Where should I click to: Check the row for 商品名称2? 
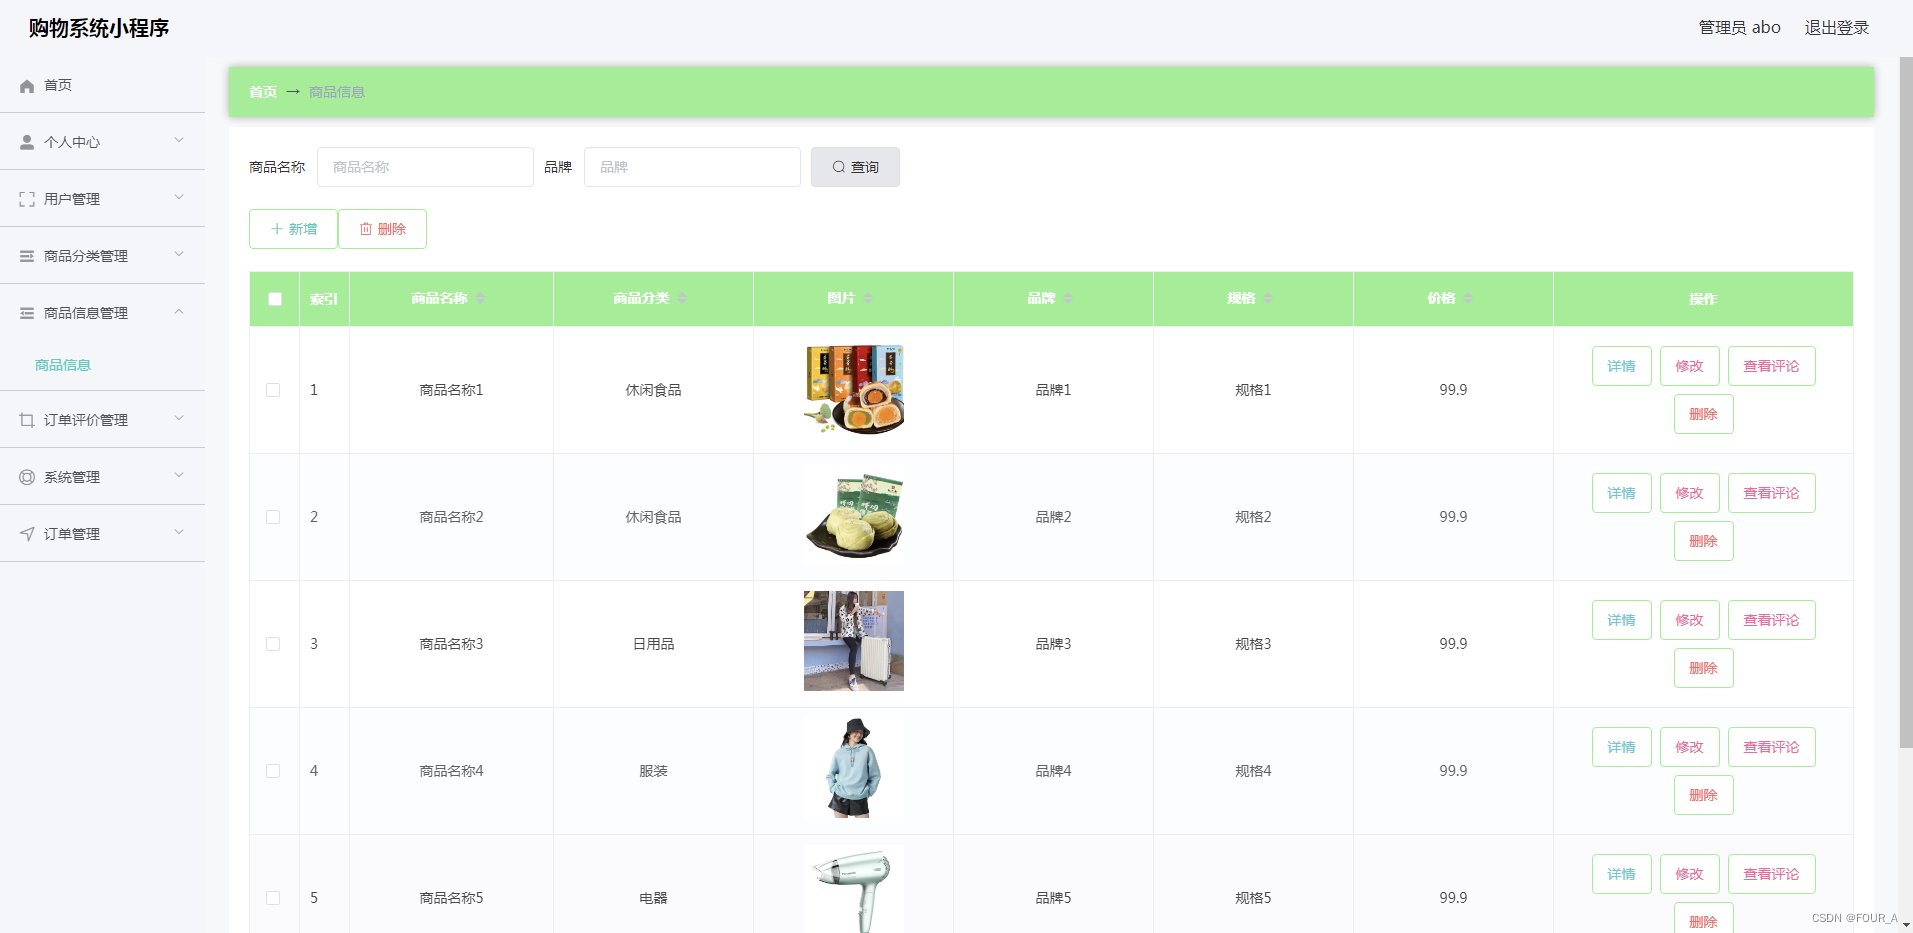[273, 517]
